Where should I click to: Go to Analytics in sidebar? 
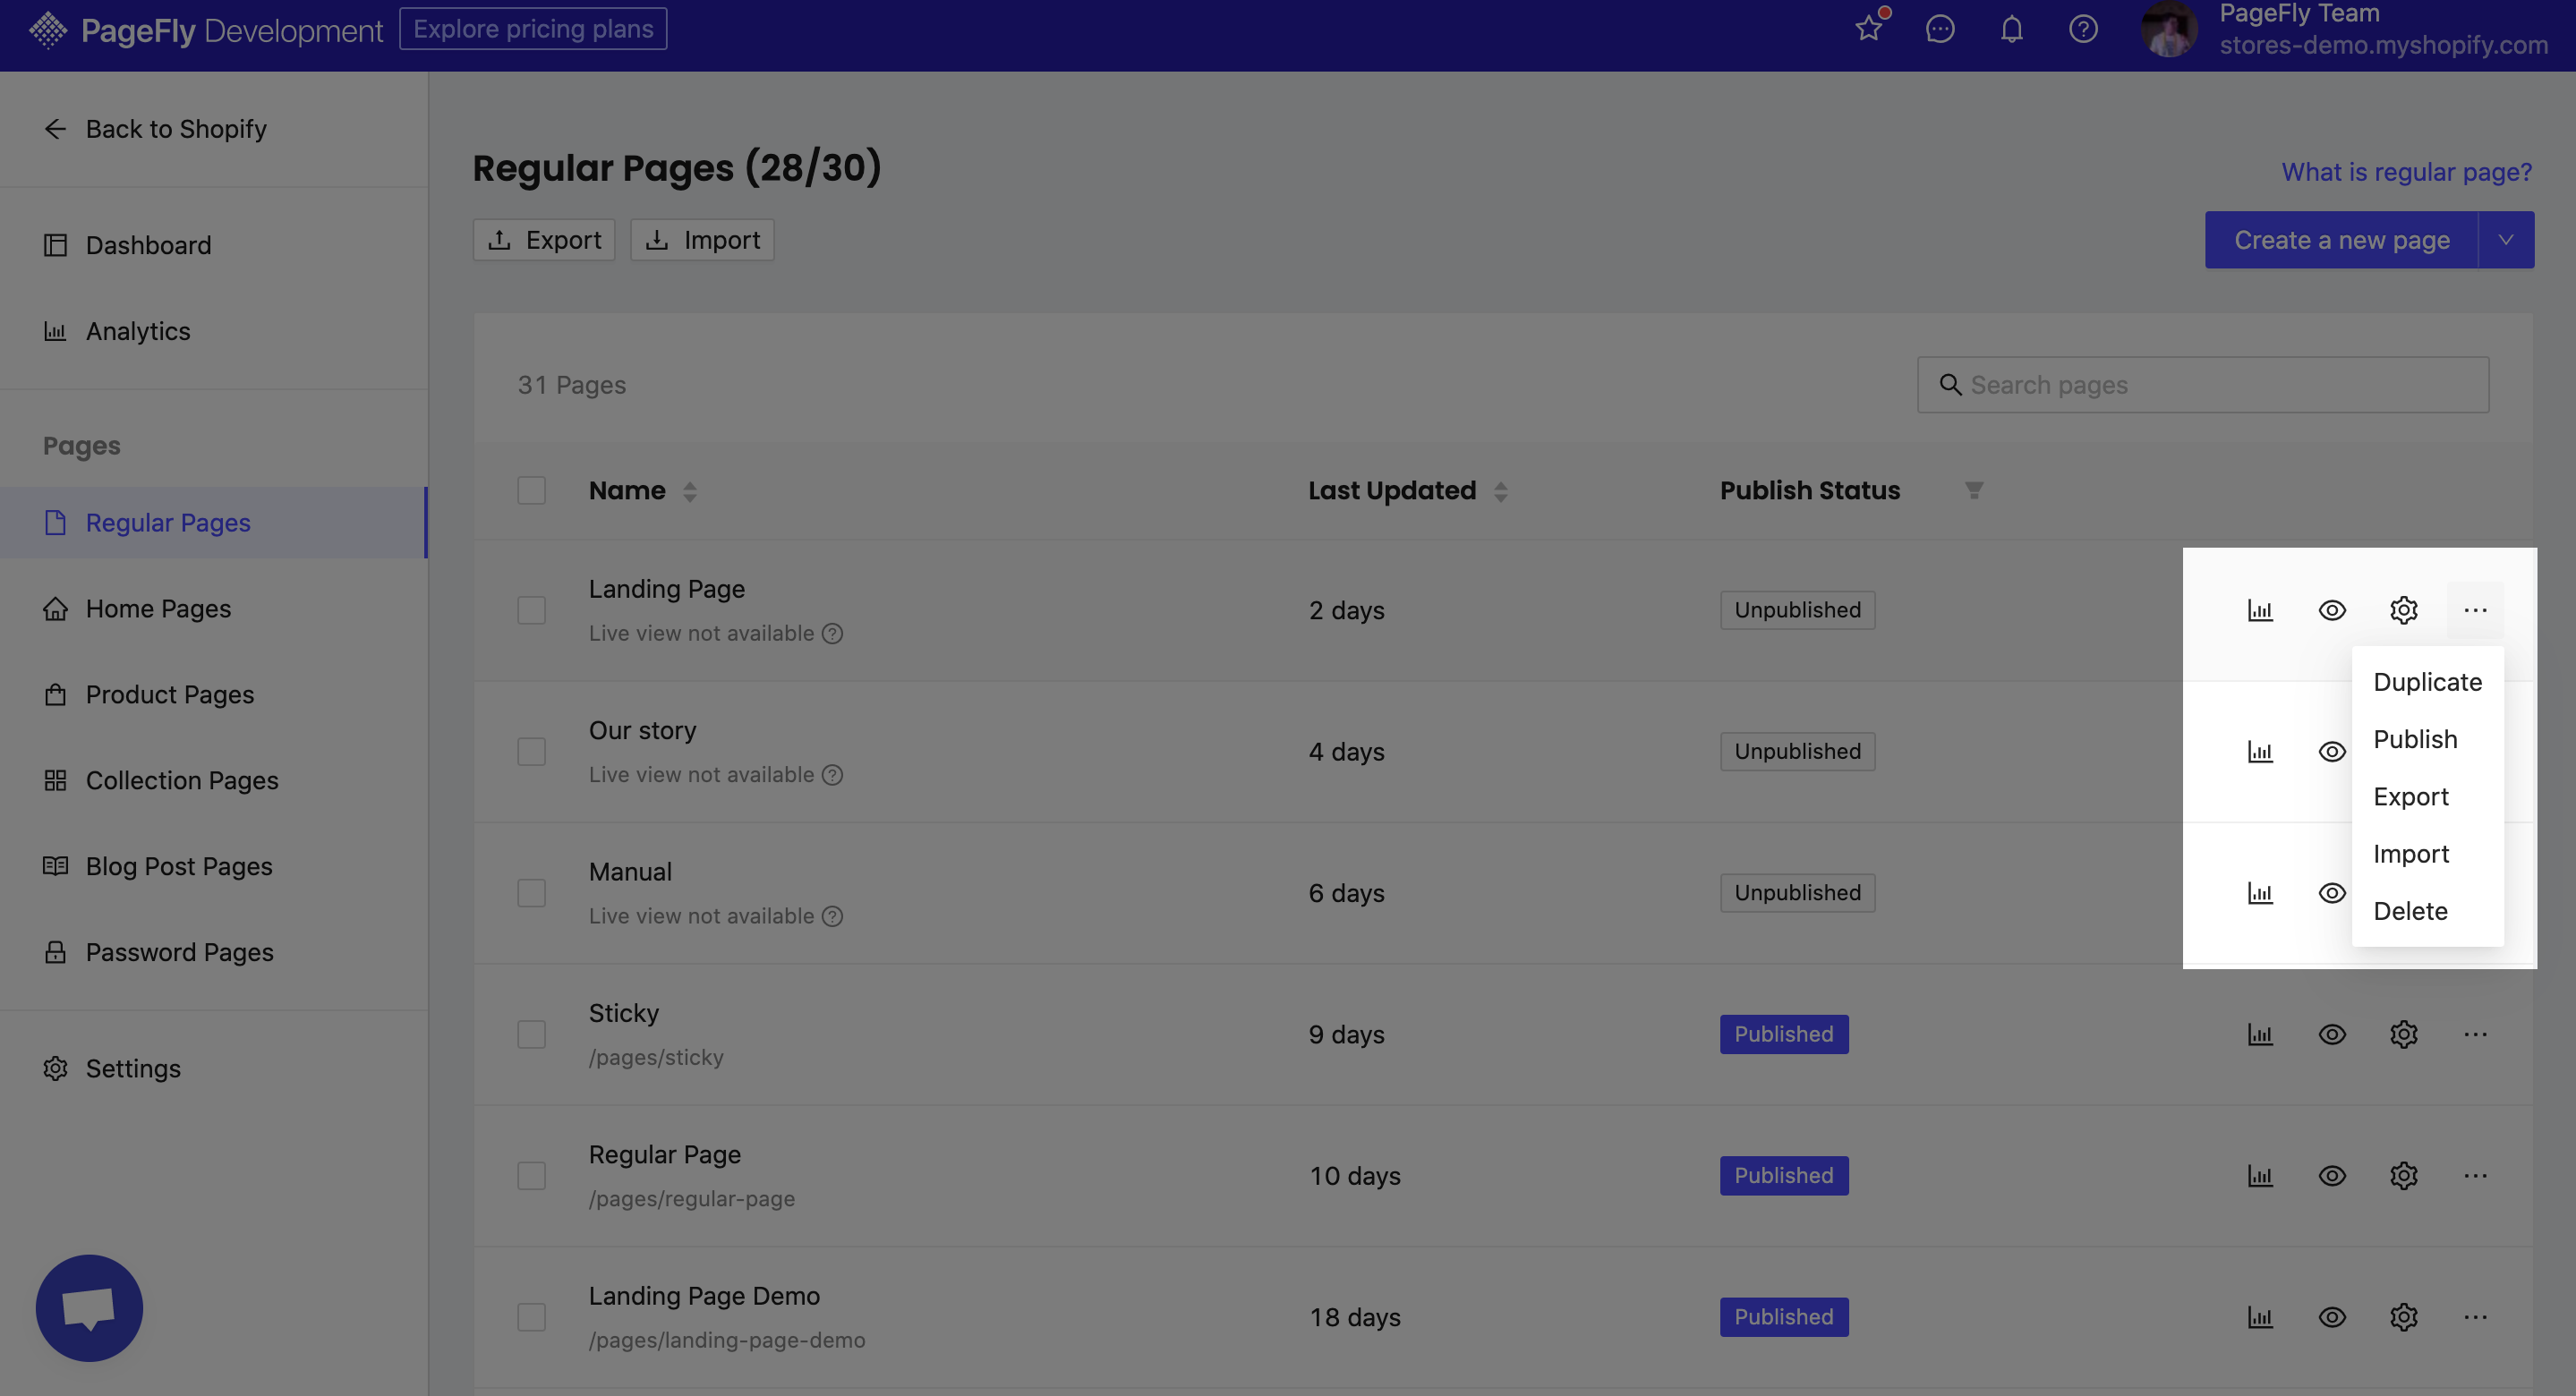point(214,332)
